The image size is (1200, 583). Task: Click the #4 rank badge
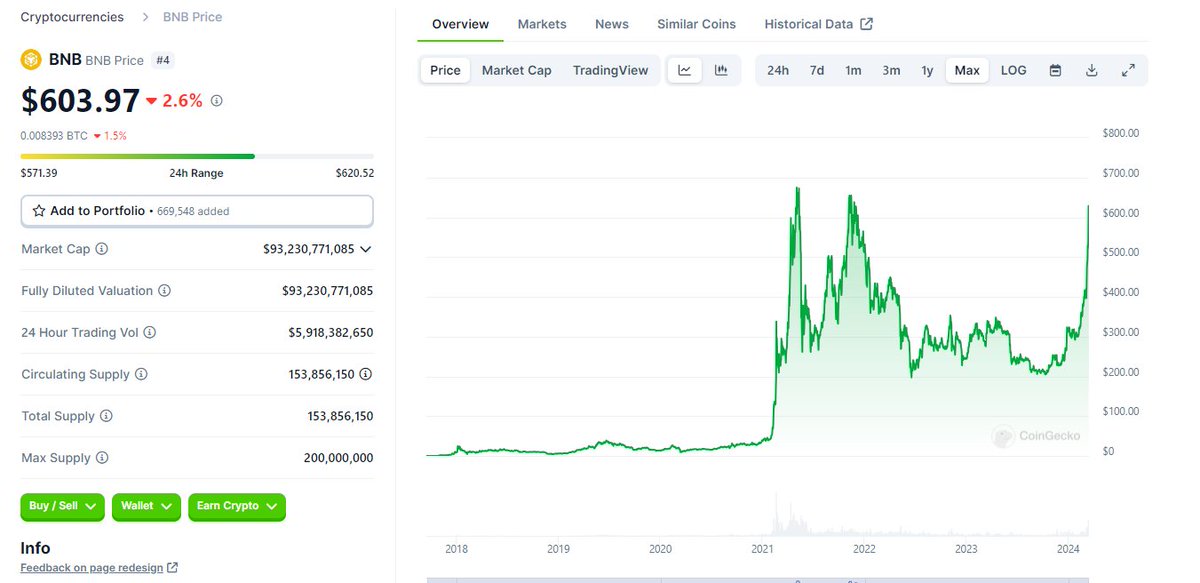pyautogui.click(x=163, y=60)
